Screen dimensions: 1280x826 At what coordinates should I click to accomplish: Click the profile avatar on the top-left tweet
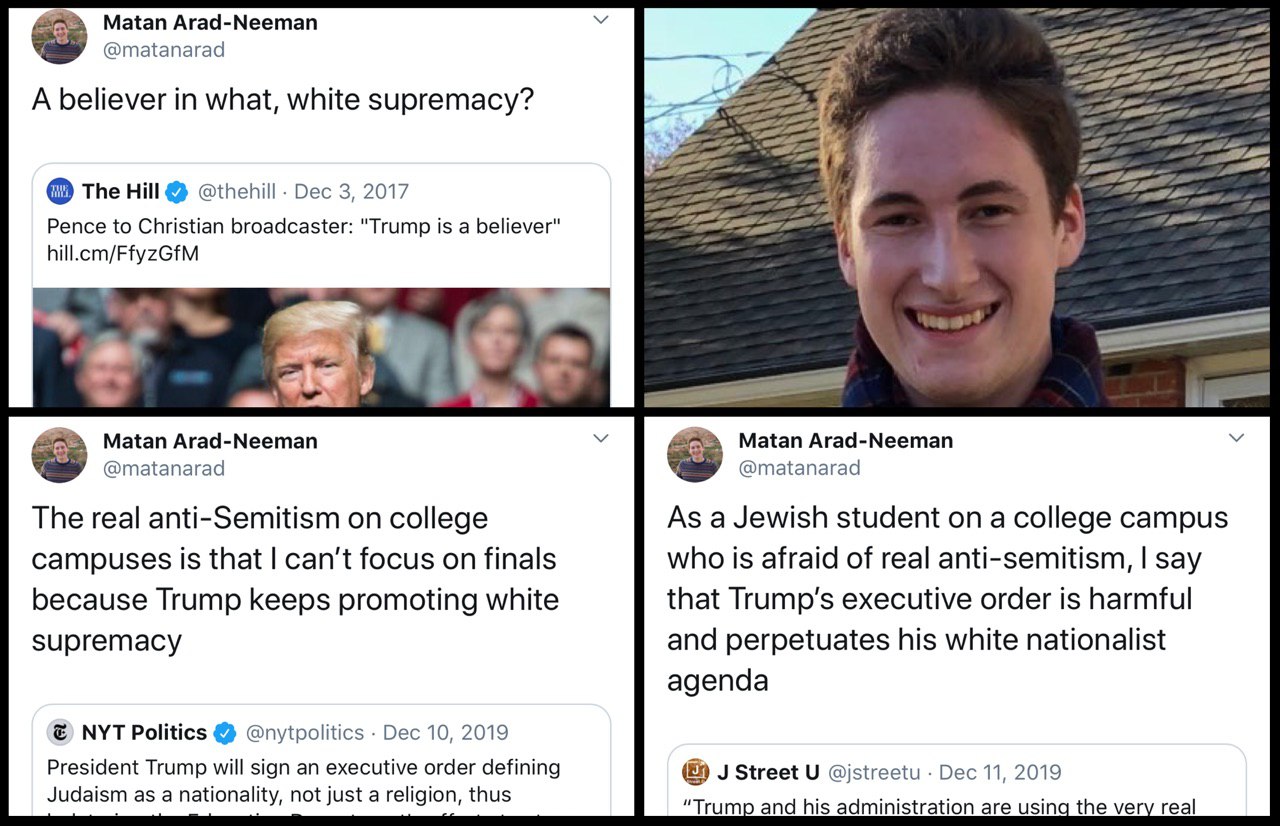(59, 36)
